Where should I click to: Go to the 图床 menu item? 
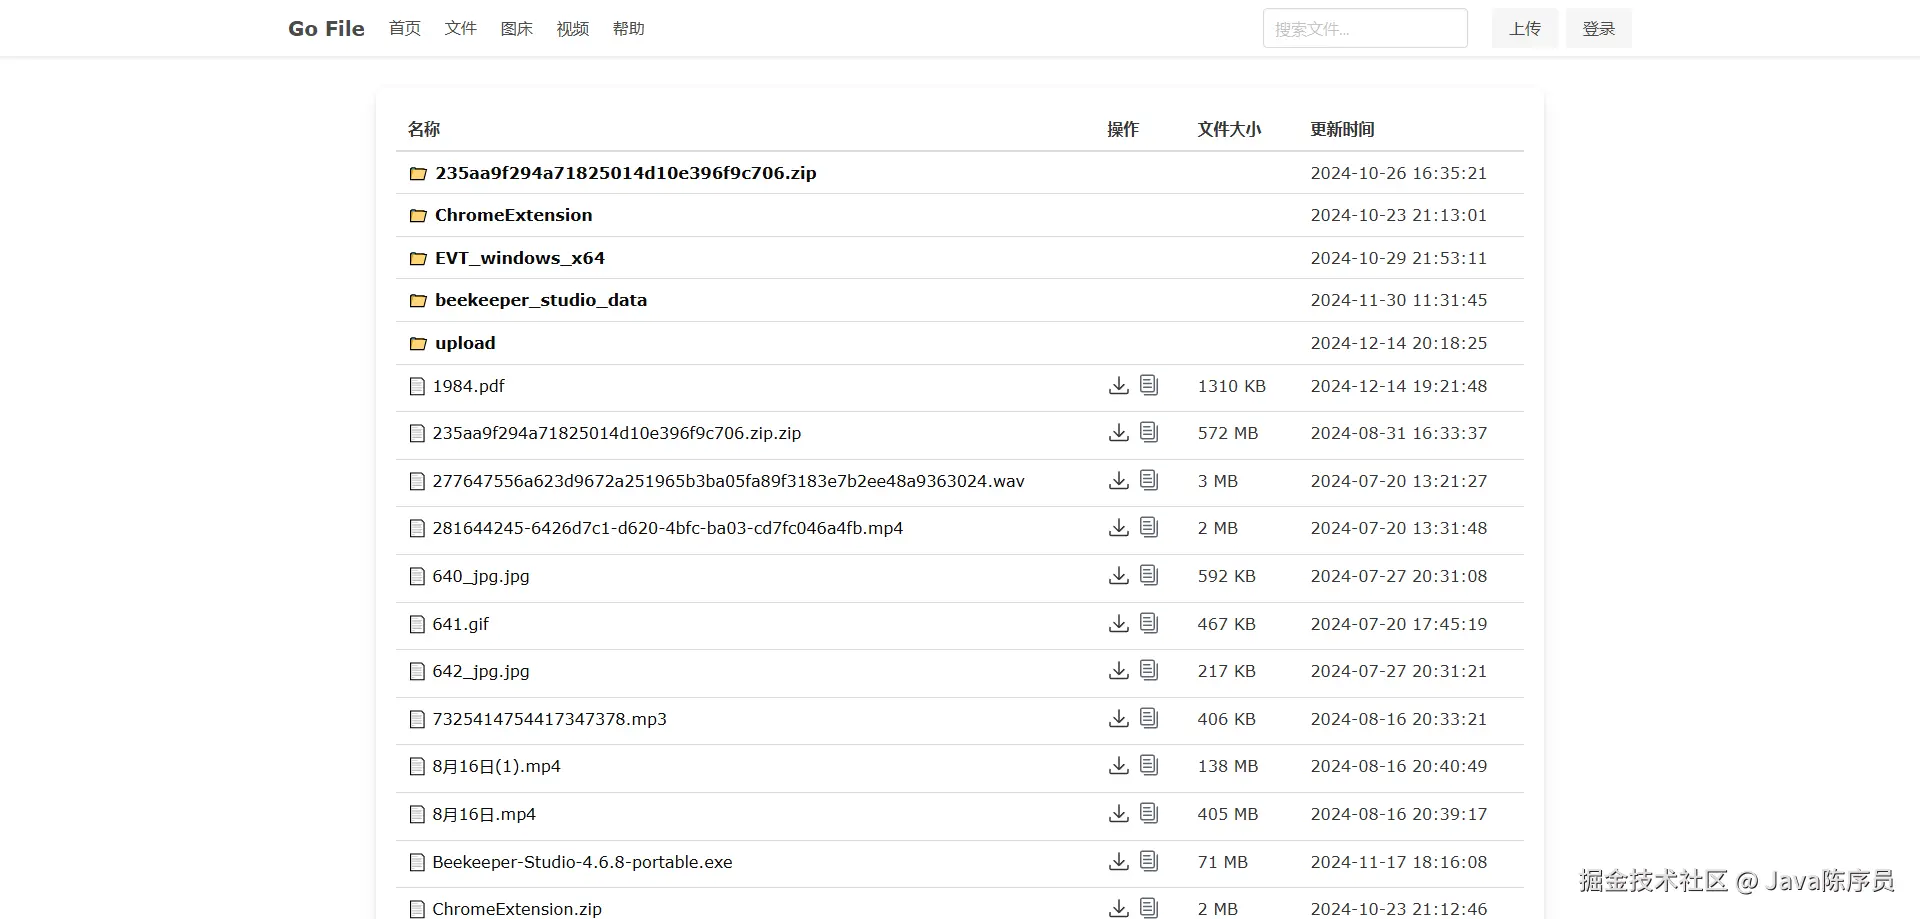pyautogui.click(x=516, y=29)
